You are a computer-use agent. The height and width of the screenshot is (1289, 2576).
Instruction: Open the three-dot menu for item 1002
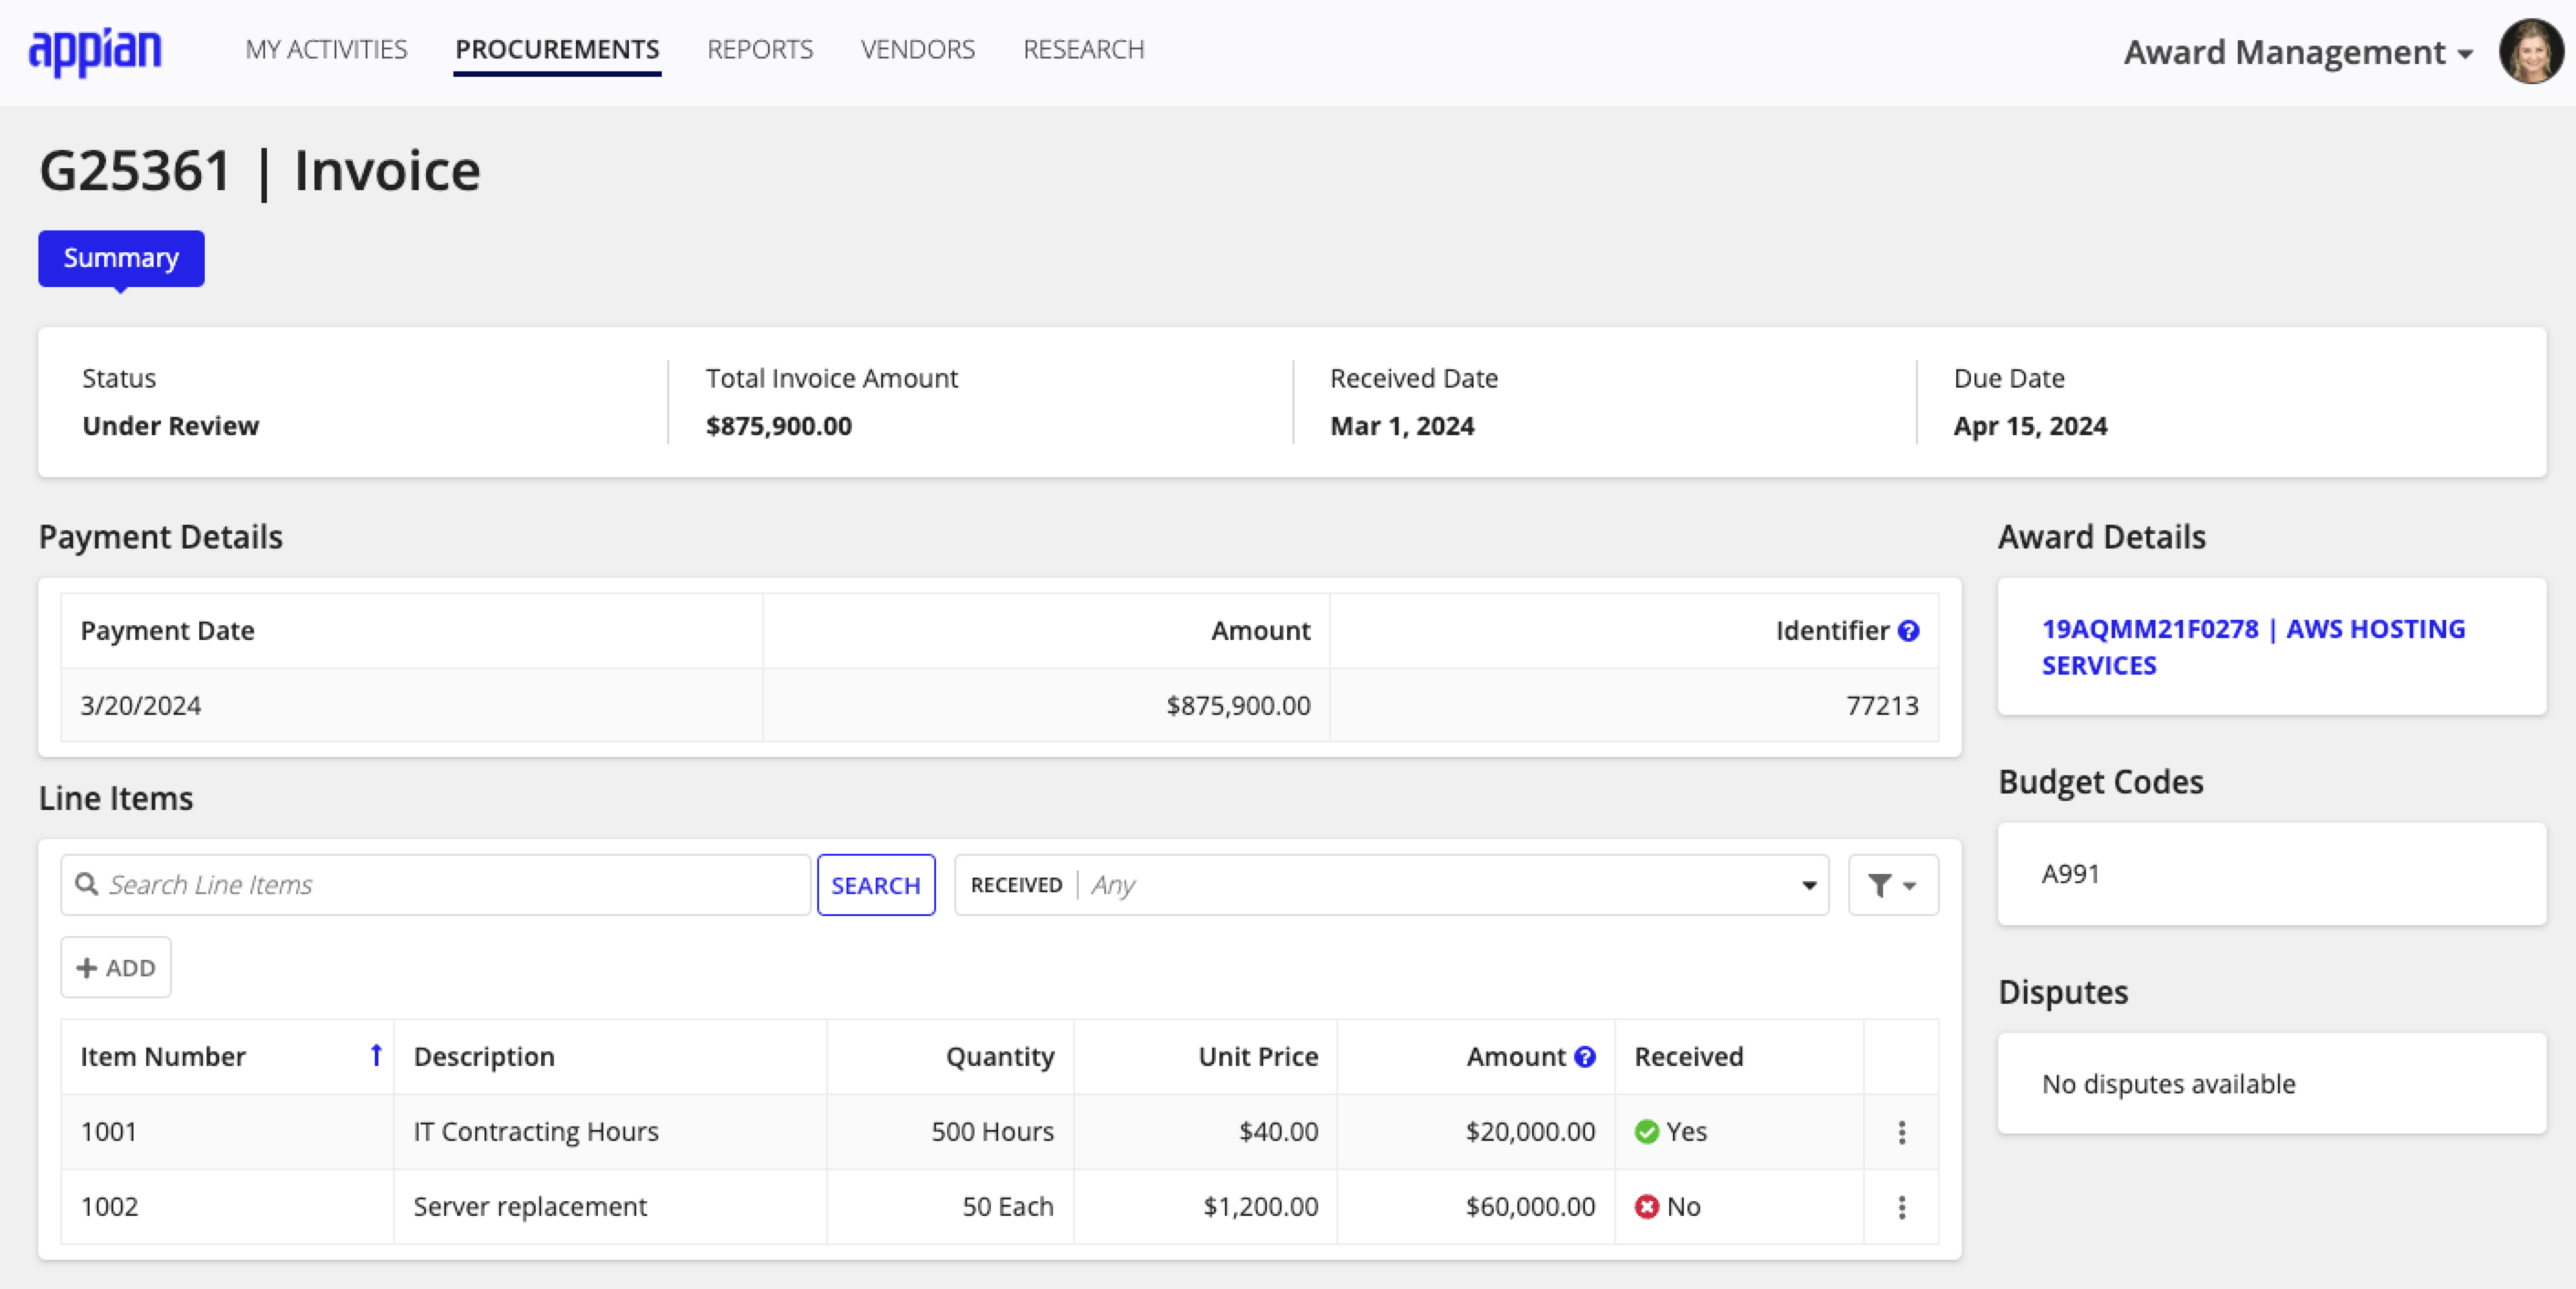coord(1901,1207)
